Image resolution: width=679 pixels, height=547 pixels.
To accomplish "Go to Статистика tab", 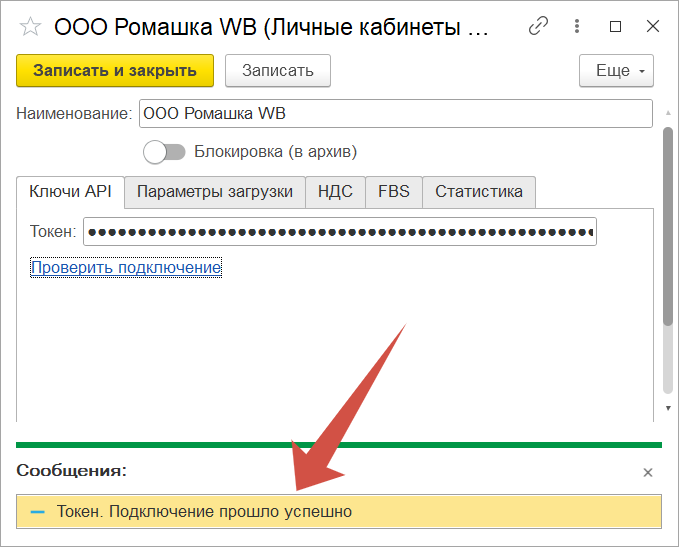I will tap(479, 192).
